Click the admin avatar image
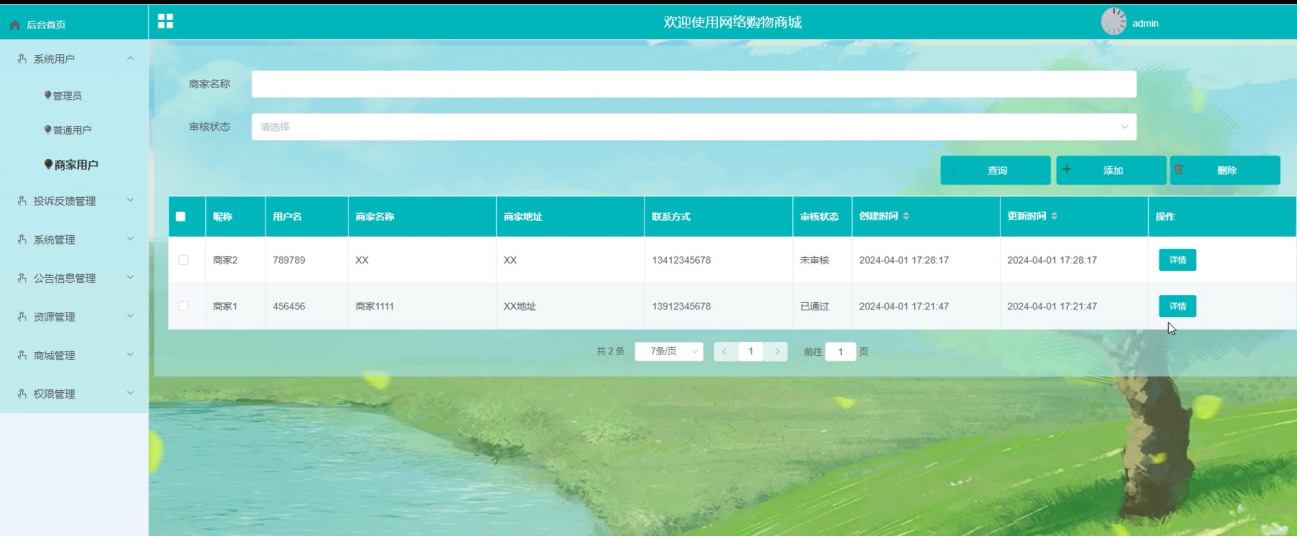Screen dimensions: 1297x536 [1113, 22]
